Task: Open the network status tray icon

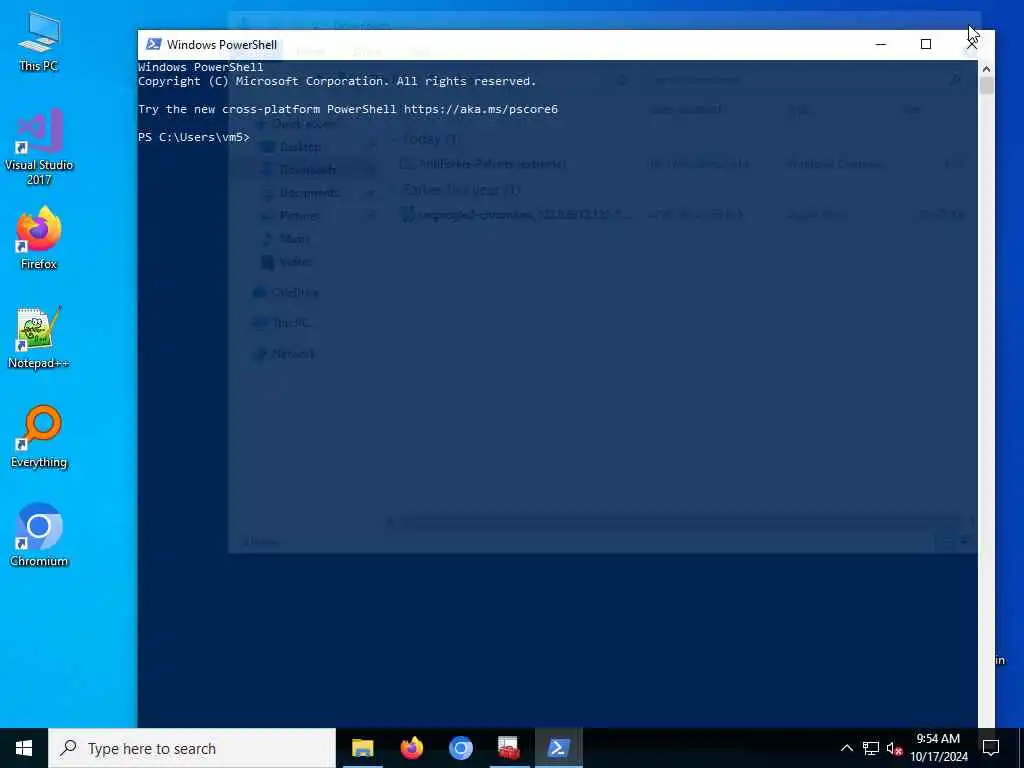Action: click(871, 748)
